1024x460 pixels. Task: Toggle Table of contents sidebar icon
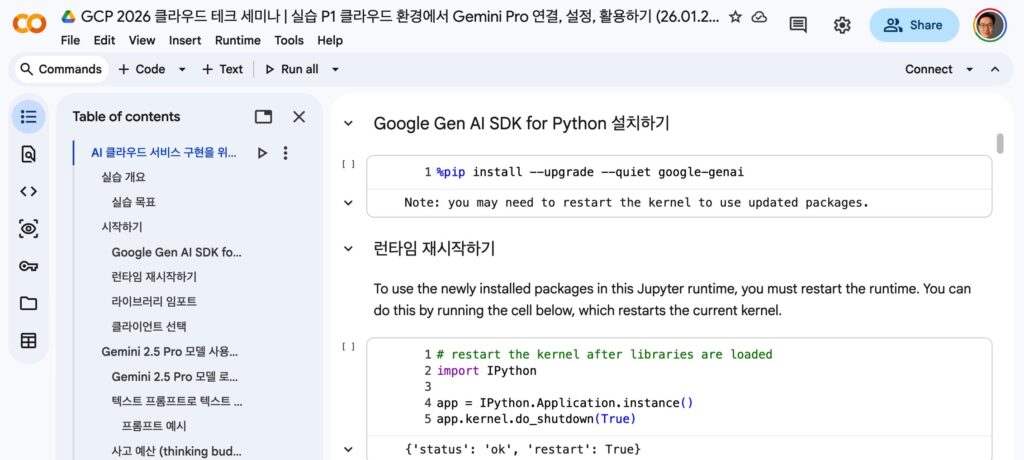(28, 117)
